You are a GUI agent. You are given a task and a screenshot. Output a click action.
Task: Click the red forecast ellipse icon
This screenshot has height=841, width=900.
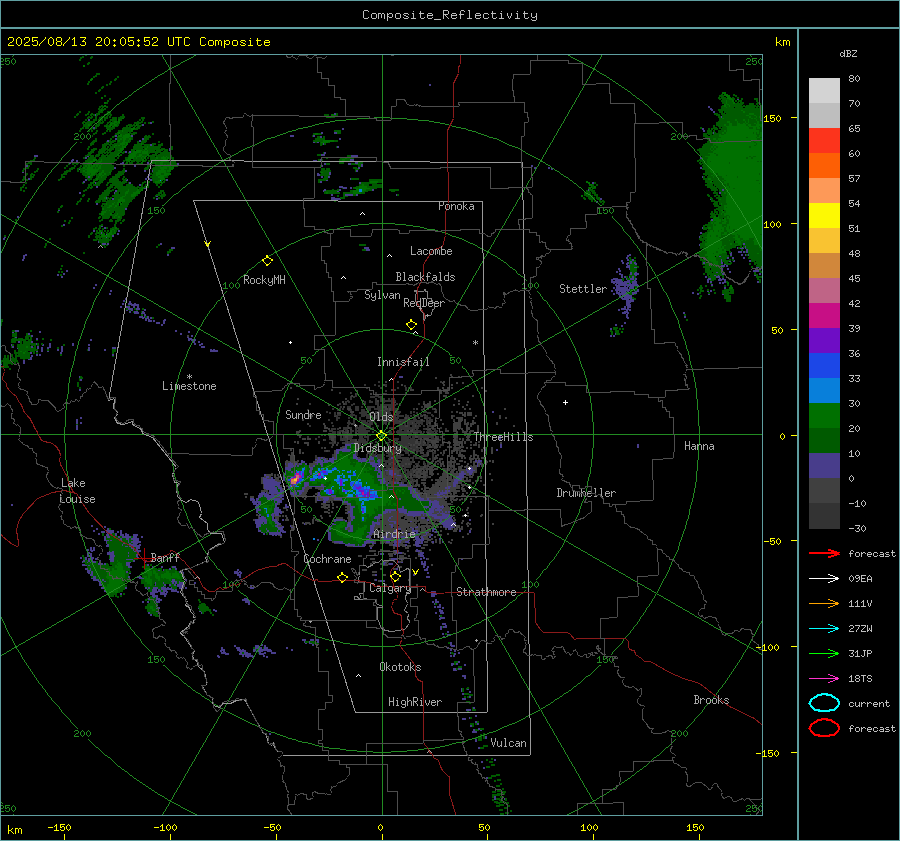824,728
